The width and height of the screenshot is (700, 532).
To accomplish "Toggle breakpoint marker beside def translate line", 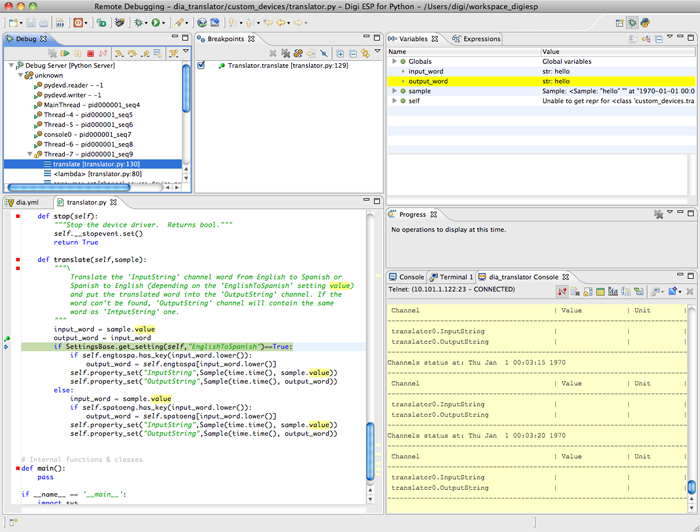I will point(18,260).
